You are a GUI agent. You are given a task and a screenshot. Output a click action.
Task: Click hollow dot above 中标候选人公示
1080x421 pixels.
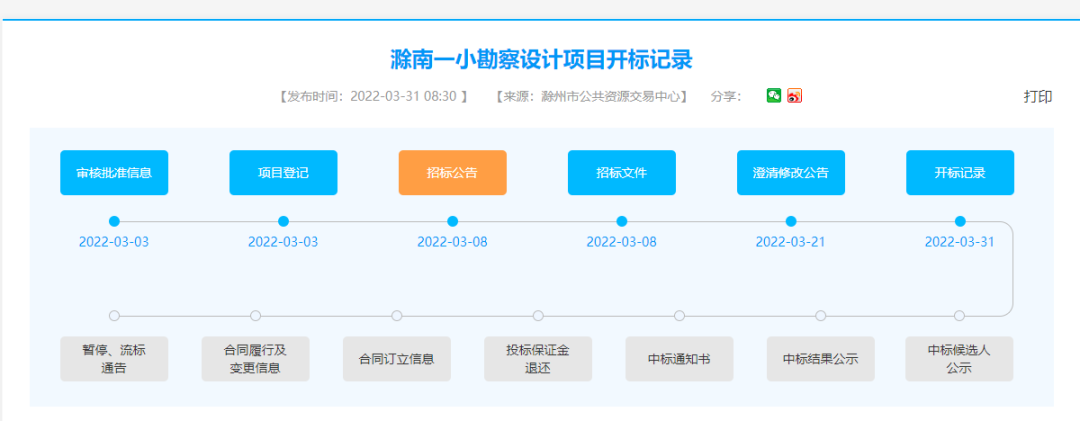coord(959,316)
